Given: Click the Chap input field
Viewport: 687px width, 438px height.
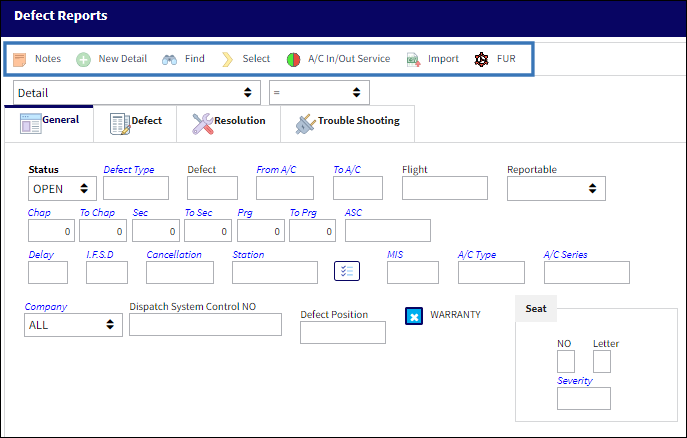Looking at the screenshot, I should point(51,230).
